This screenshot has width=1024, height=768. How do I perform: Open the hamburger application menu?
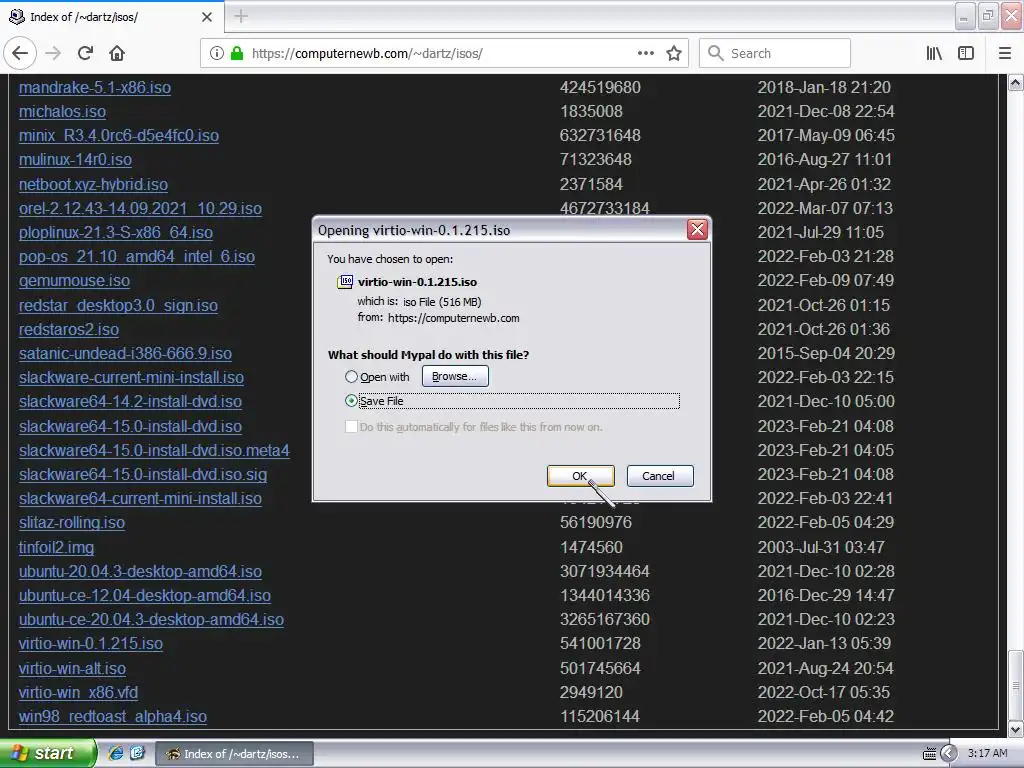tap(1004, 53)
